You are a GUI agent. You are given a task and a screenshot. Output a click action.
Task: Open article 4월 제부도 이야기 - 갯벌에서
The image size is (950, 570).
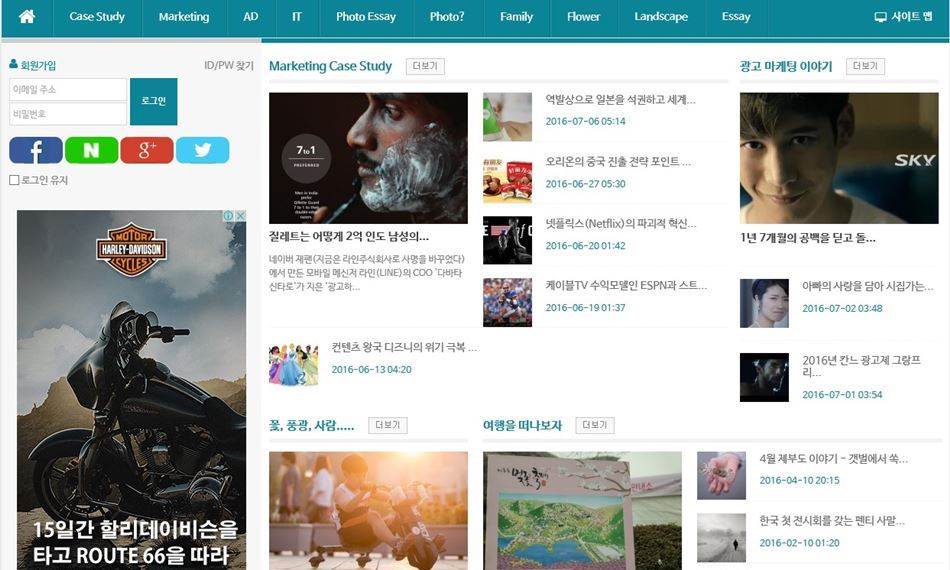coord(834,459)
